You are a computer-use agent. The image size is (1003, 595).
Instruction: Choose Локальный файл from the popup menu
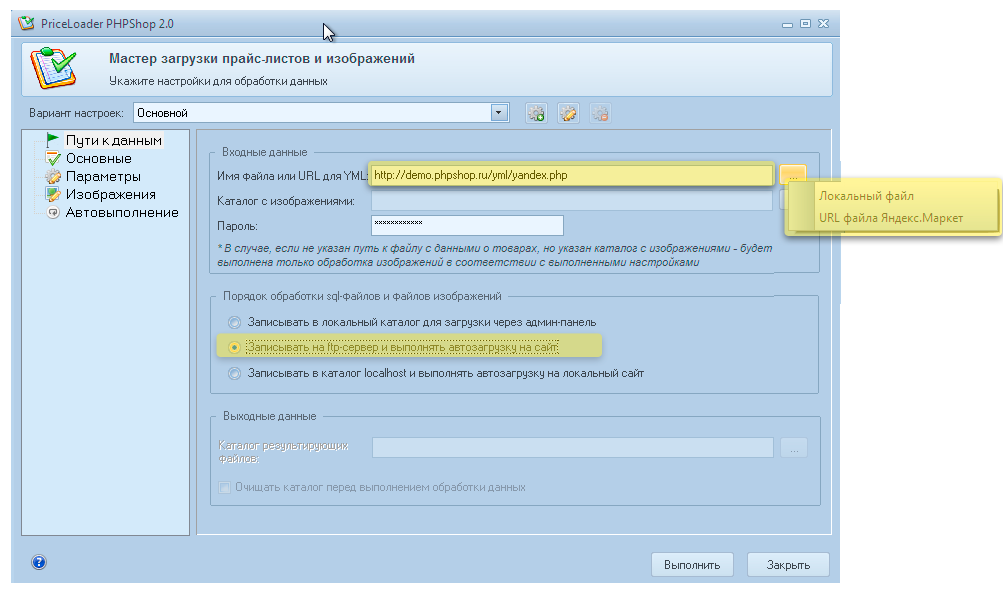point(867,196)
